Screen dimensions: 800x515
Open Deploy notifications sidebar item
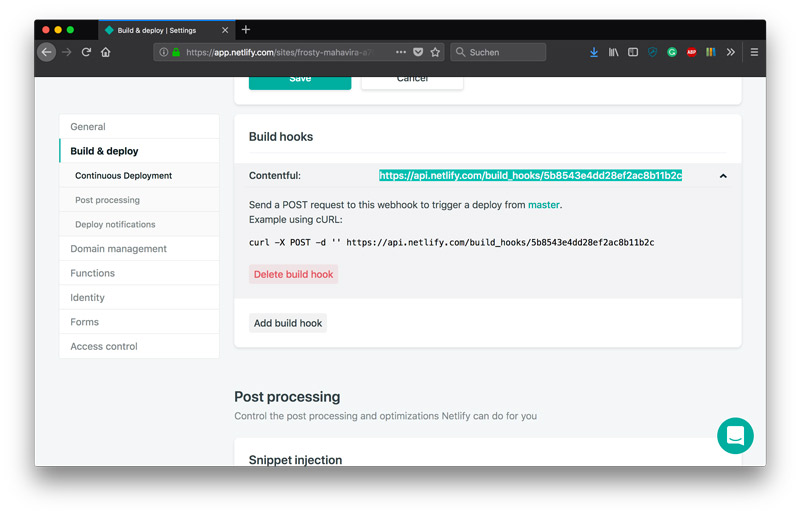(139, 225)
